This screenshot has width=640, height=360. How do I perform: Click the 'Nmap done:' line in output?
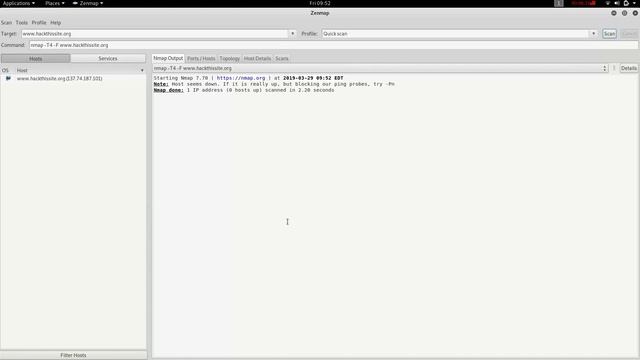pyautogui.click(x=244, y=90)
